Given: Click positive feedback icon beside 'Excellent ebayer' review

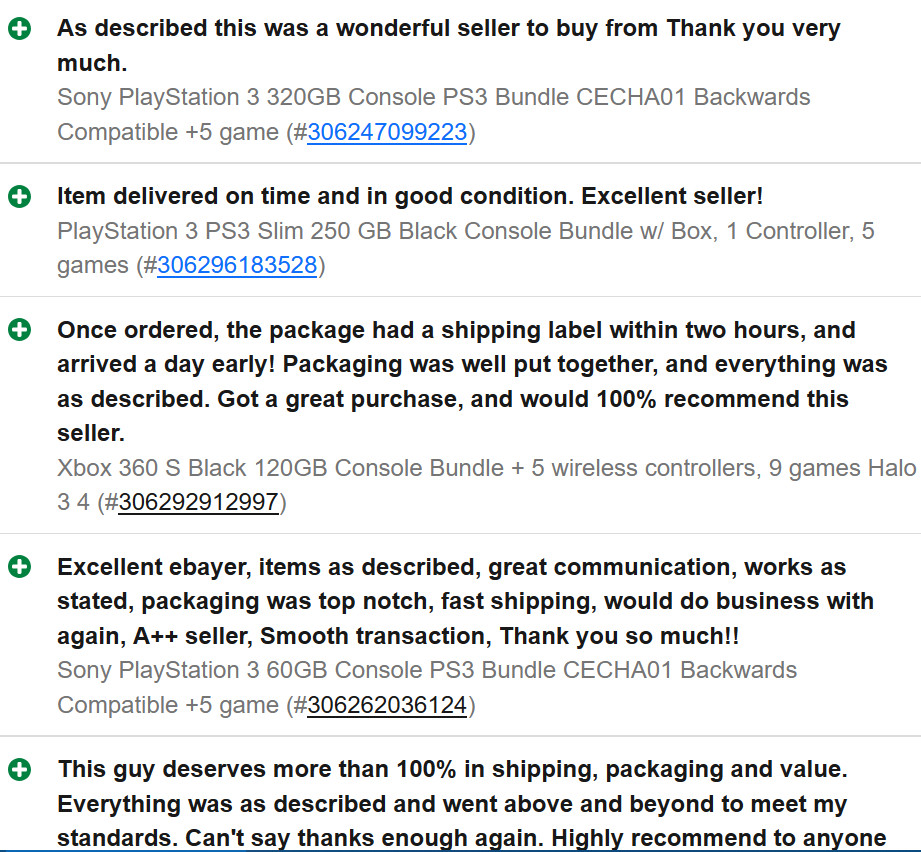Looking at the screenshot, I should pyautogui.click(x=19, y=567).
